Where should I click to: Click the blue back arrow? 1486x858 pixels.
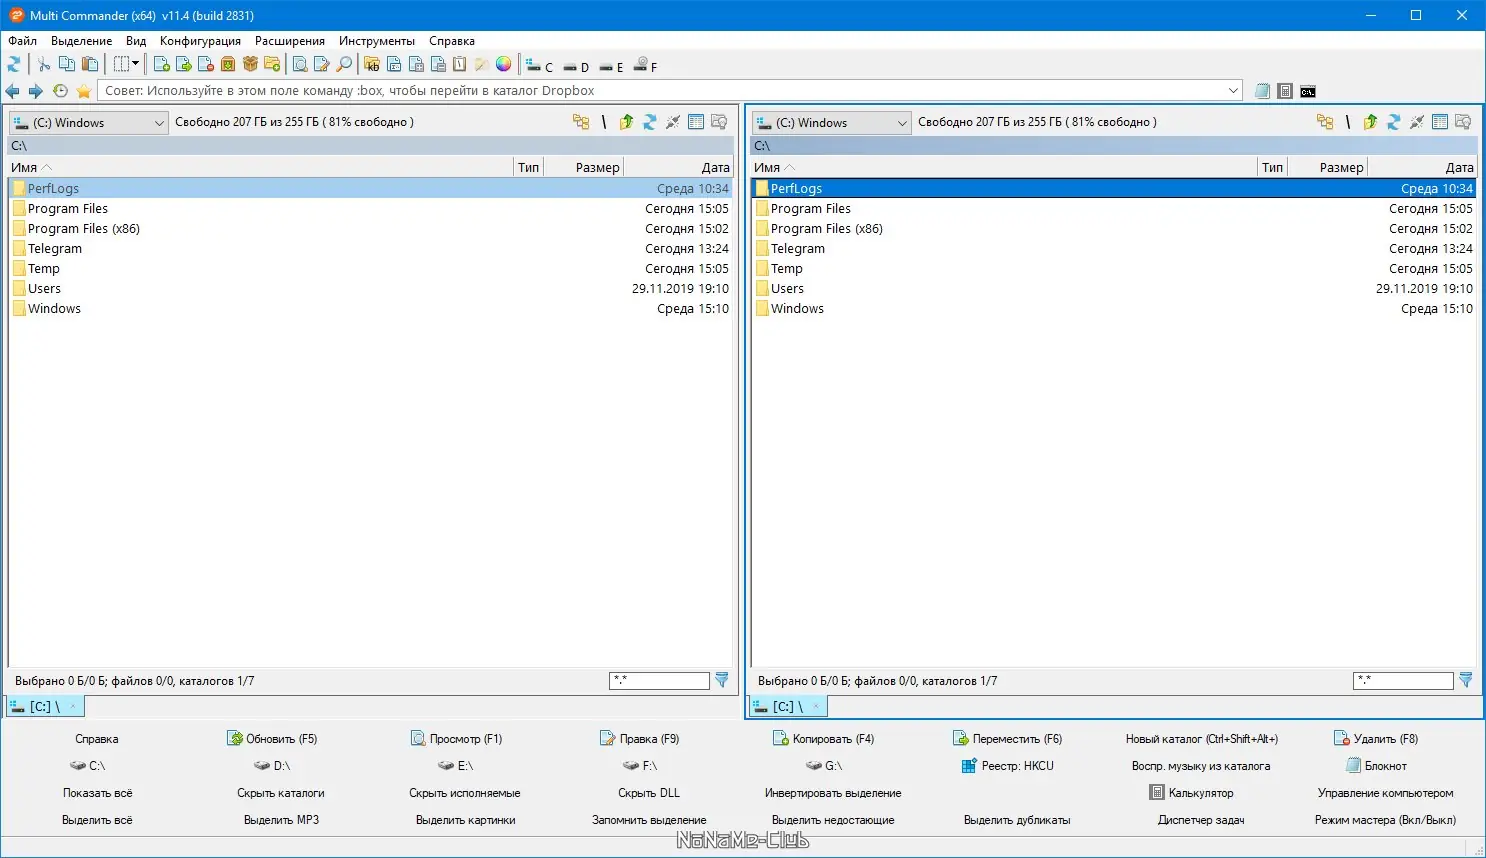point(13,91)
